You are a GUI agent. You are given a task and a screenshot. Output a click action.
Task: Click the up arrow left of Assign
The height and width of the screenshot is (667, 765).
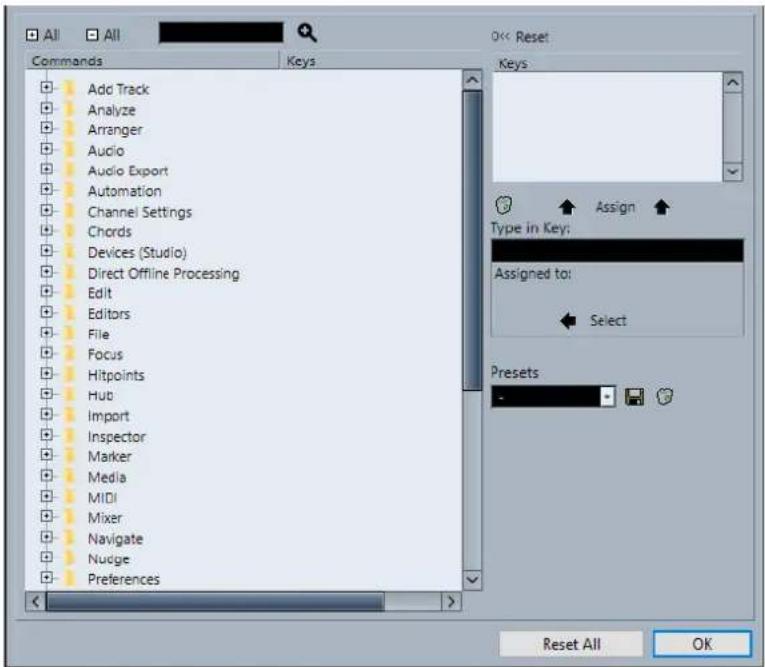pos(567,207)
